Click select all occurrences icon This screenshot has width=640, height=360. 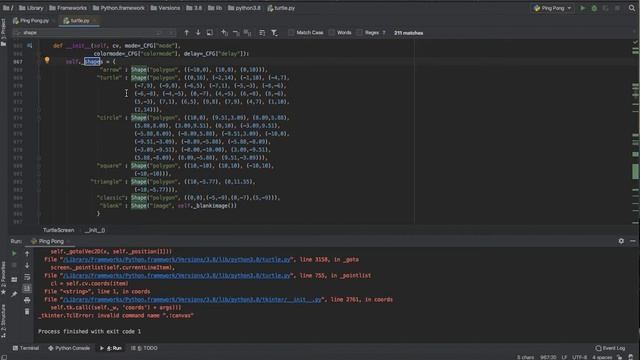[247, 33]
